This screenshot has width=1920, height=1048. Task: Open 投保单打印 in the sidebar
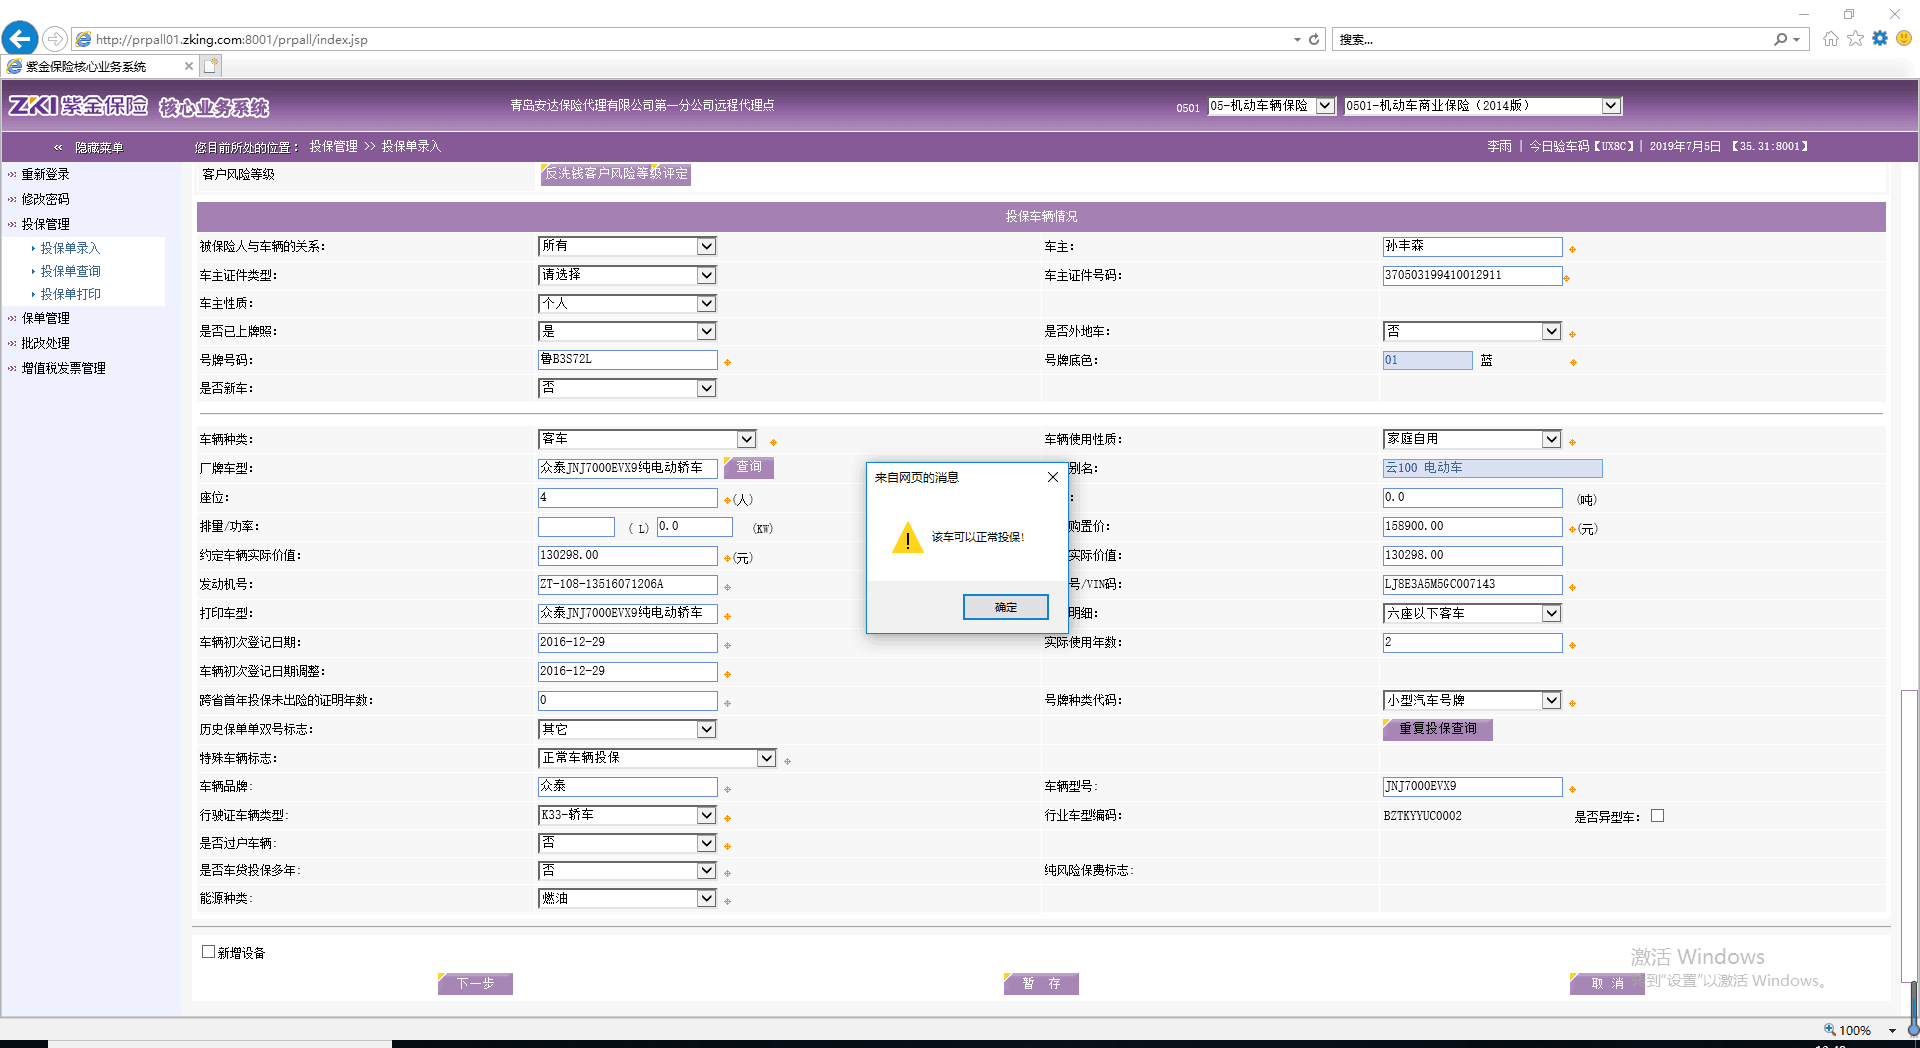(x=70, y=294)
